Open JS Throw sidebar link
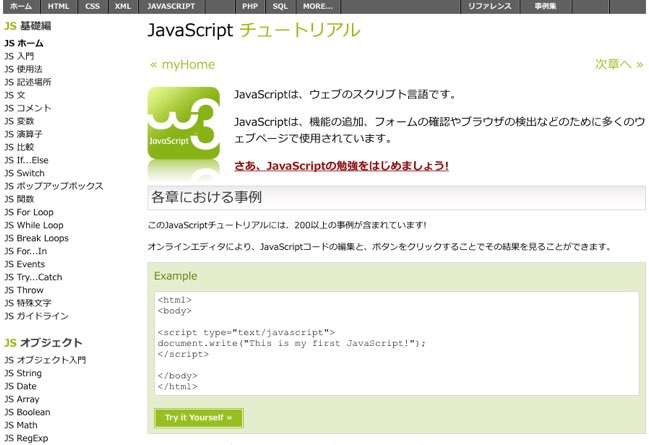The width and height of the screenshot is (649, 445). [x=24, y=290]
